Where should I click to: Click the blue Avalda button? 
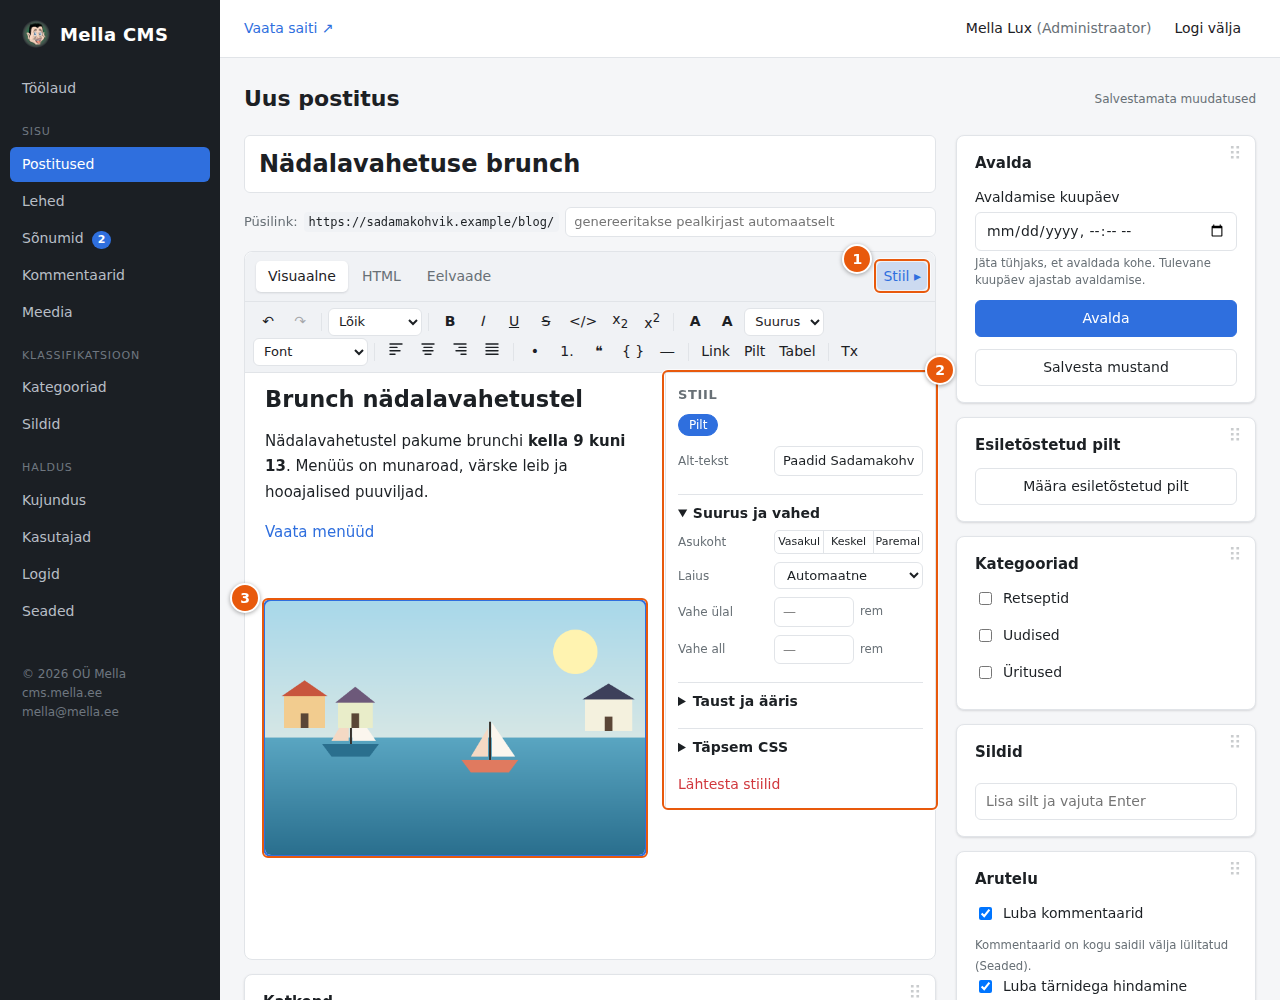[1106, 318]
